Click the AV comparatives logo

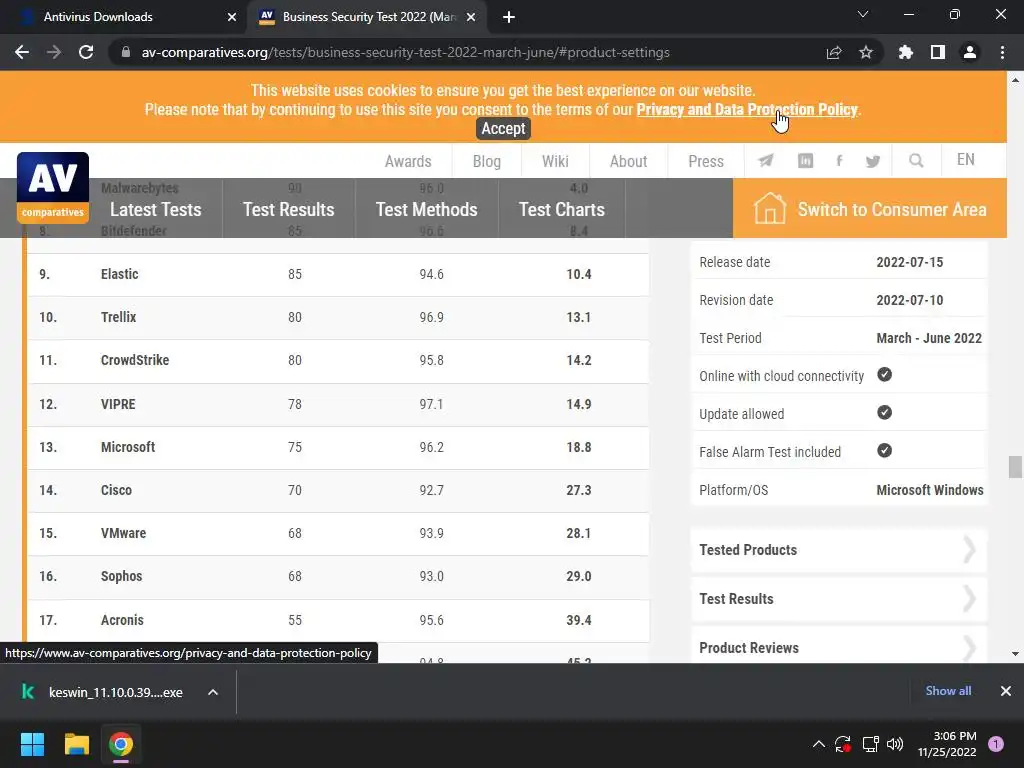[x=53, y=187]
